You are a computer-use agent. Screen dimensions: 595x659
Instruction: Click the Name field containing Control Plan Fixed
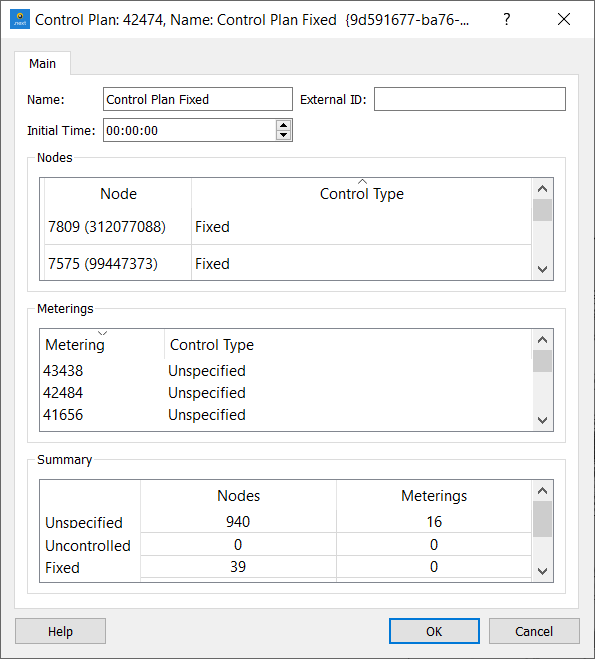[x=198, y=99]
